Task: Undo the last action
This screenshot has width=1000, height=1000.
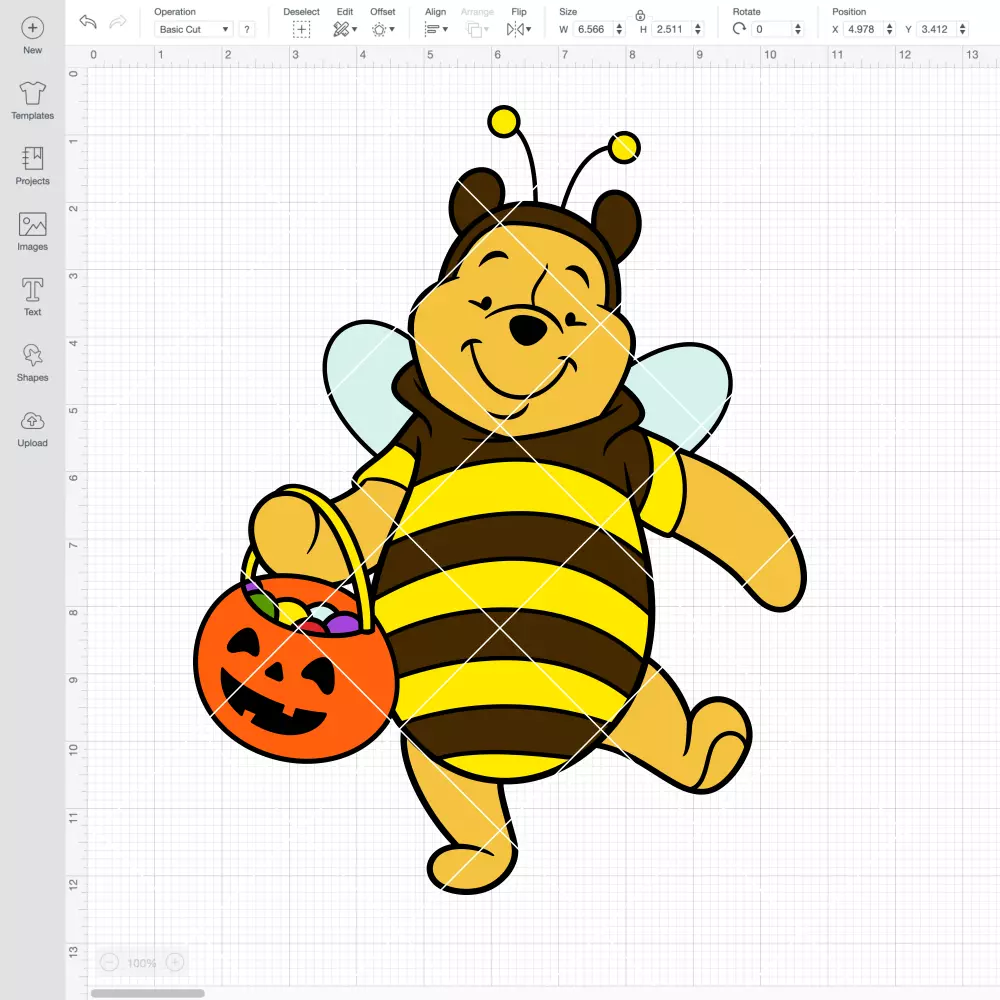Action: point(88,22)
